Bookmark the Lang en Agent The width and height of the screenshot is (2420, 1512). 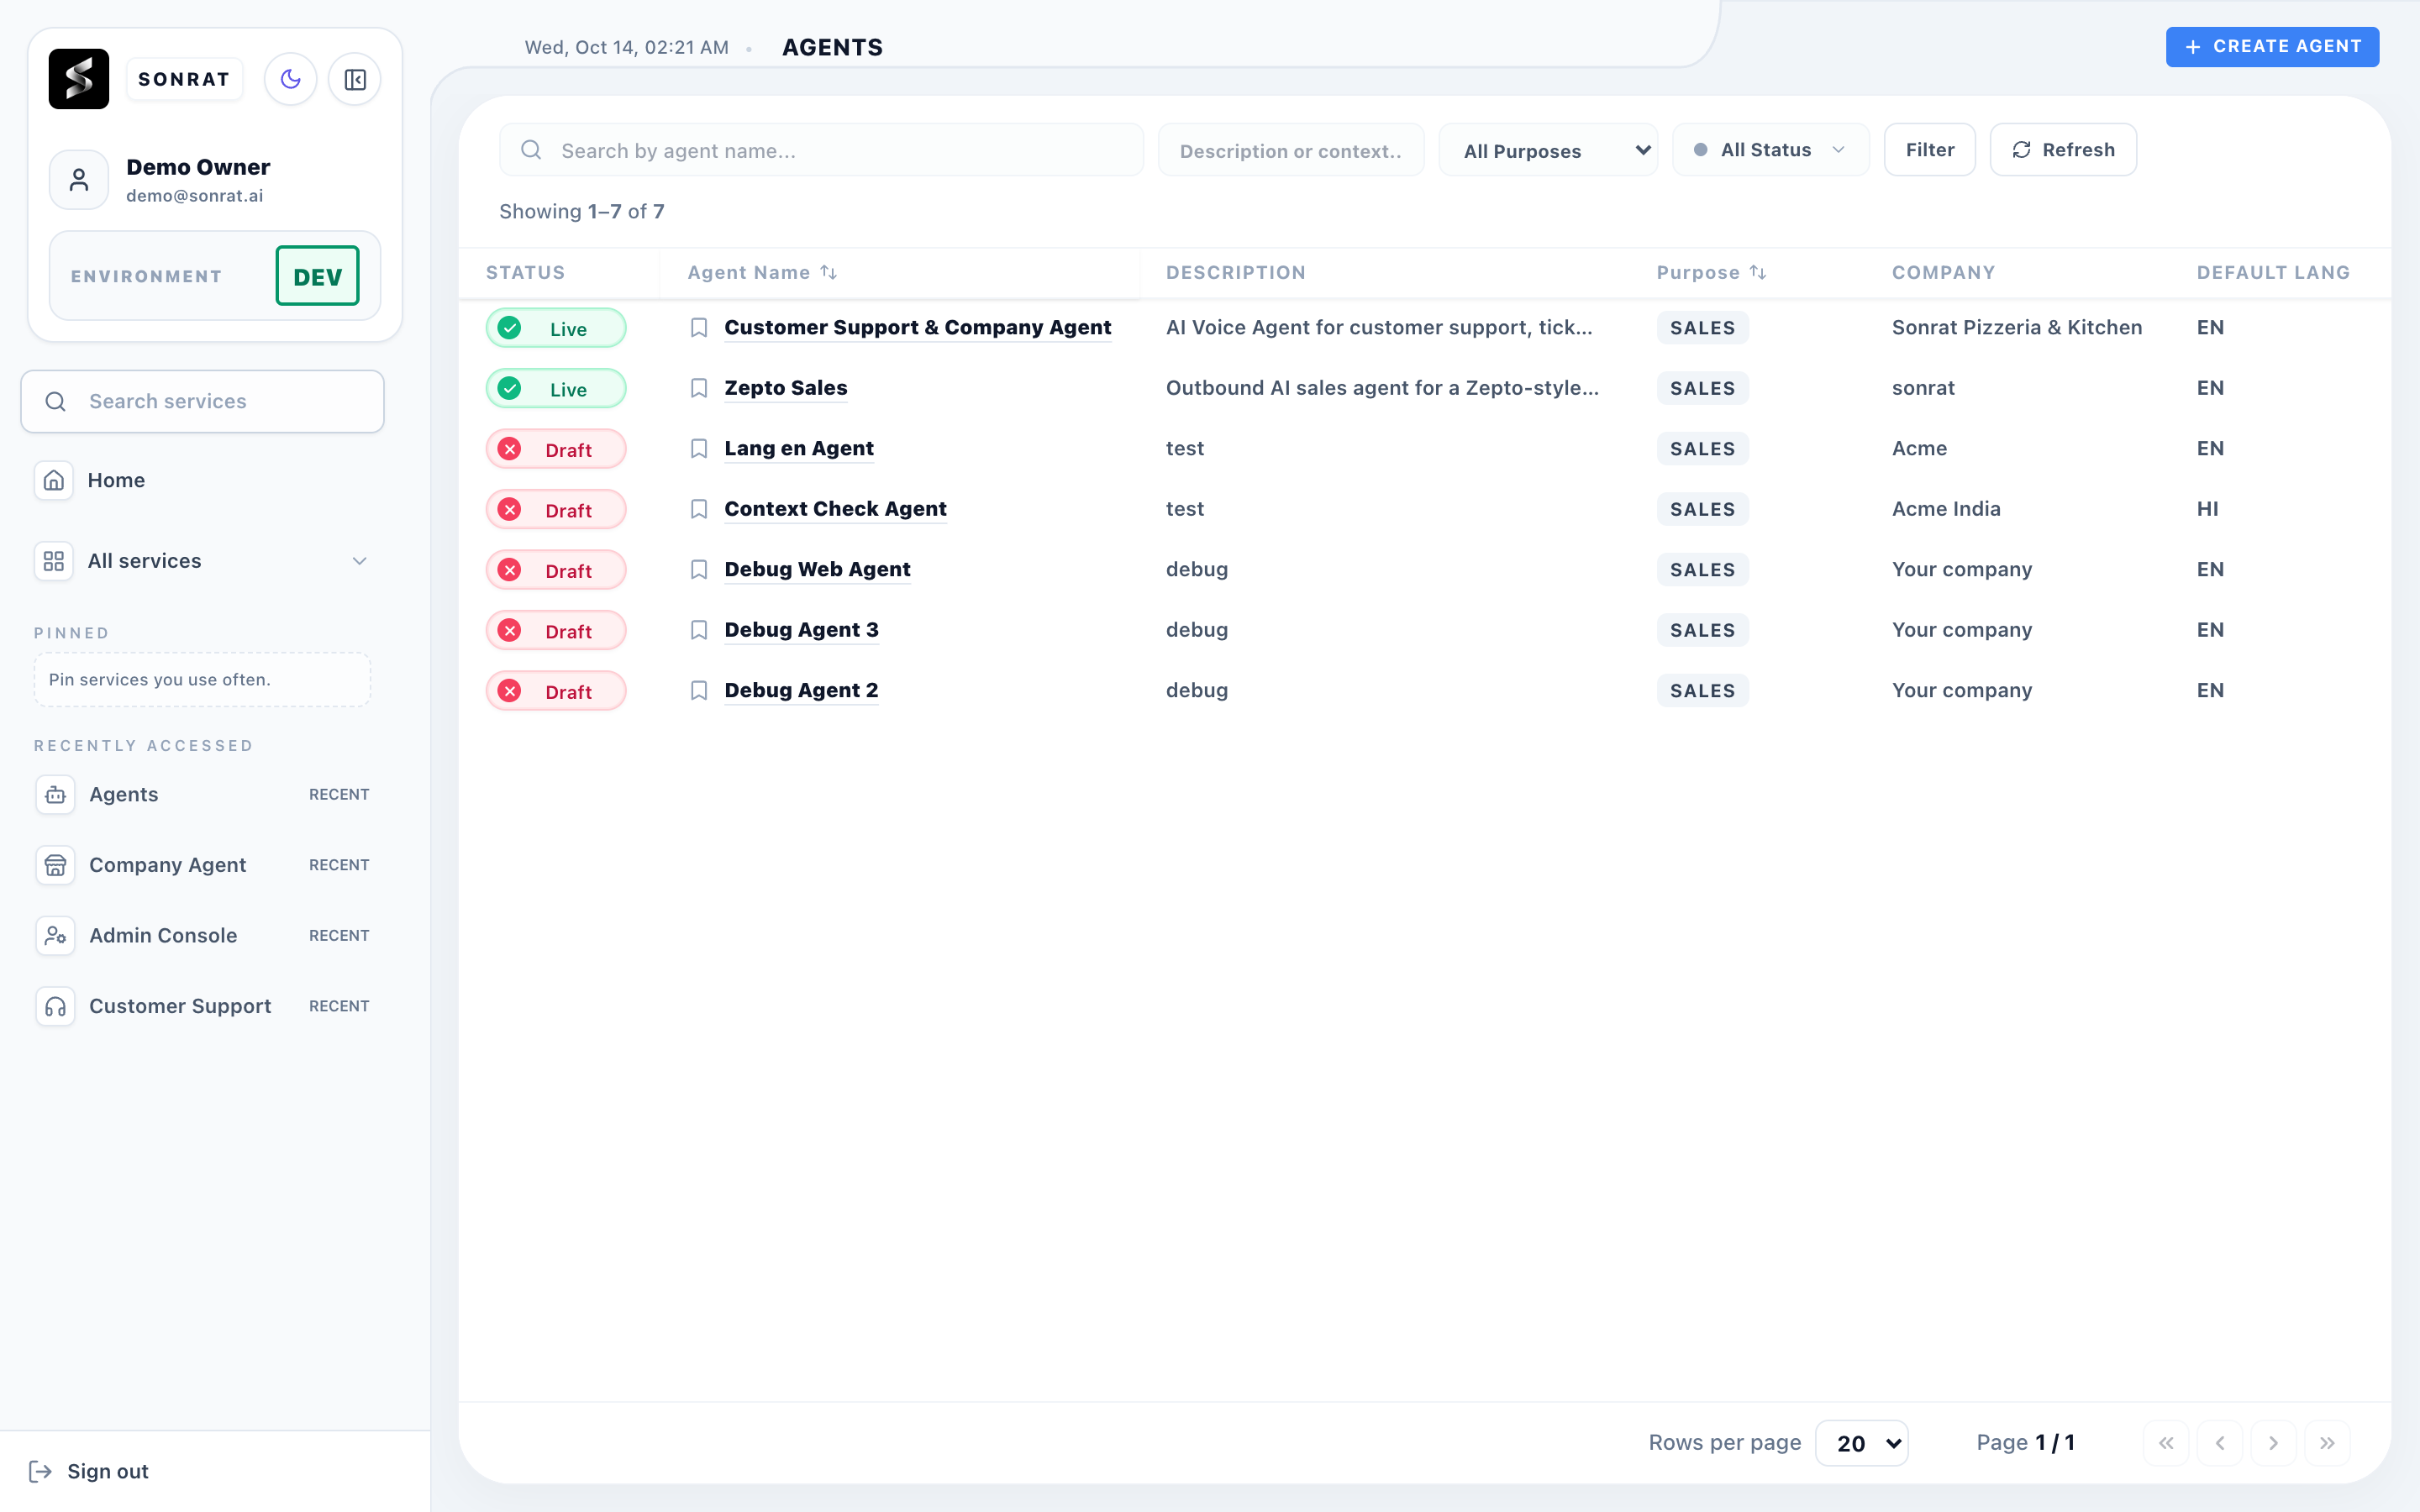699,449
